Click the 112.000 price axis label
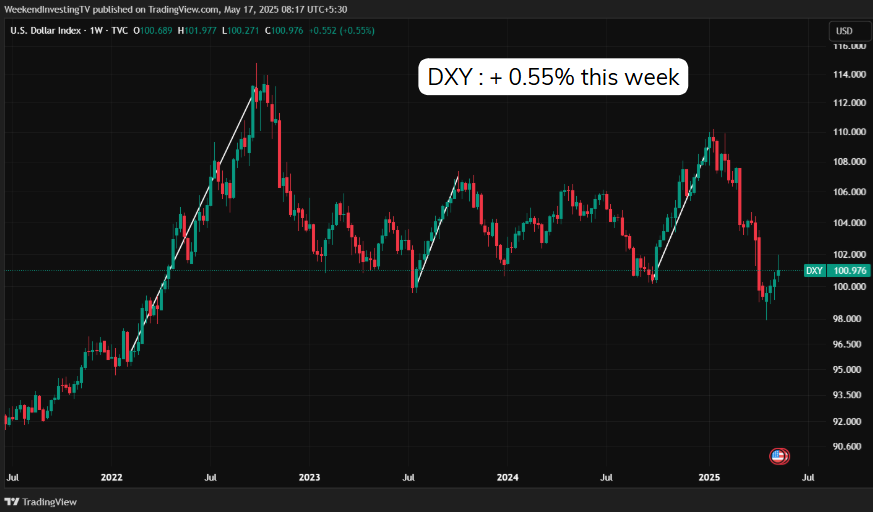 click(849, 103)
